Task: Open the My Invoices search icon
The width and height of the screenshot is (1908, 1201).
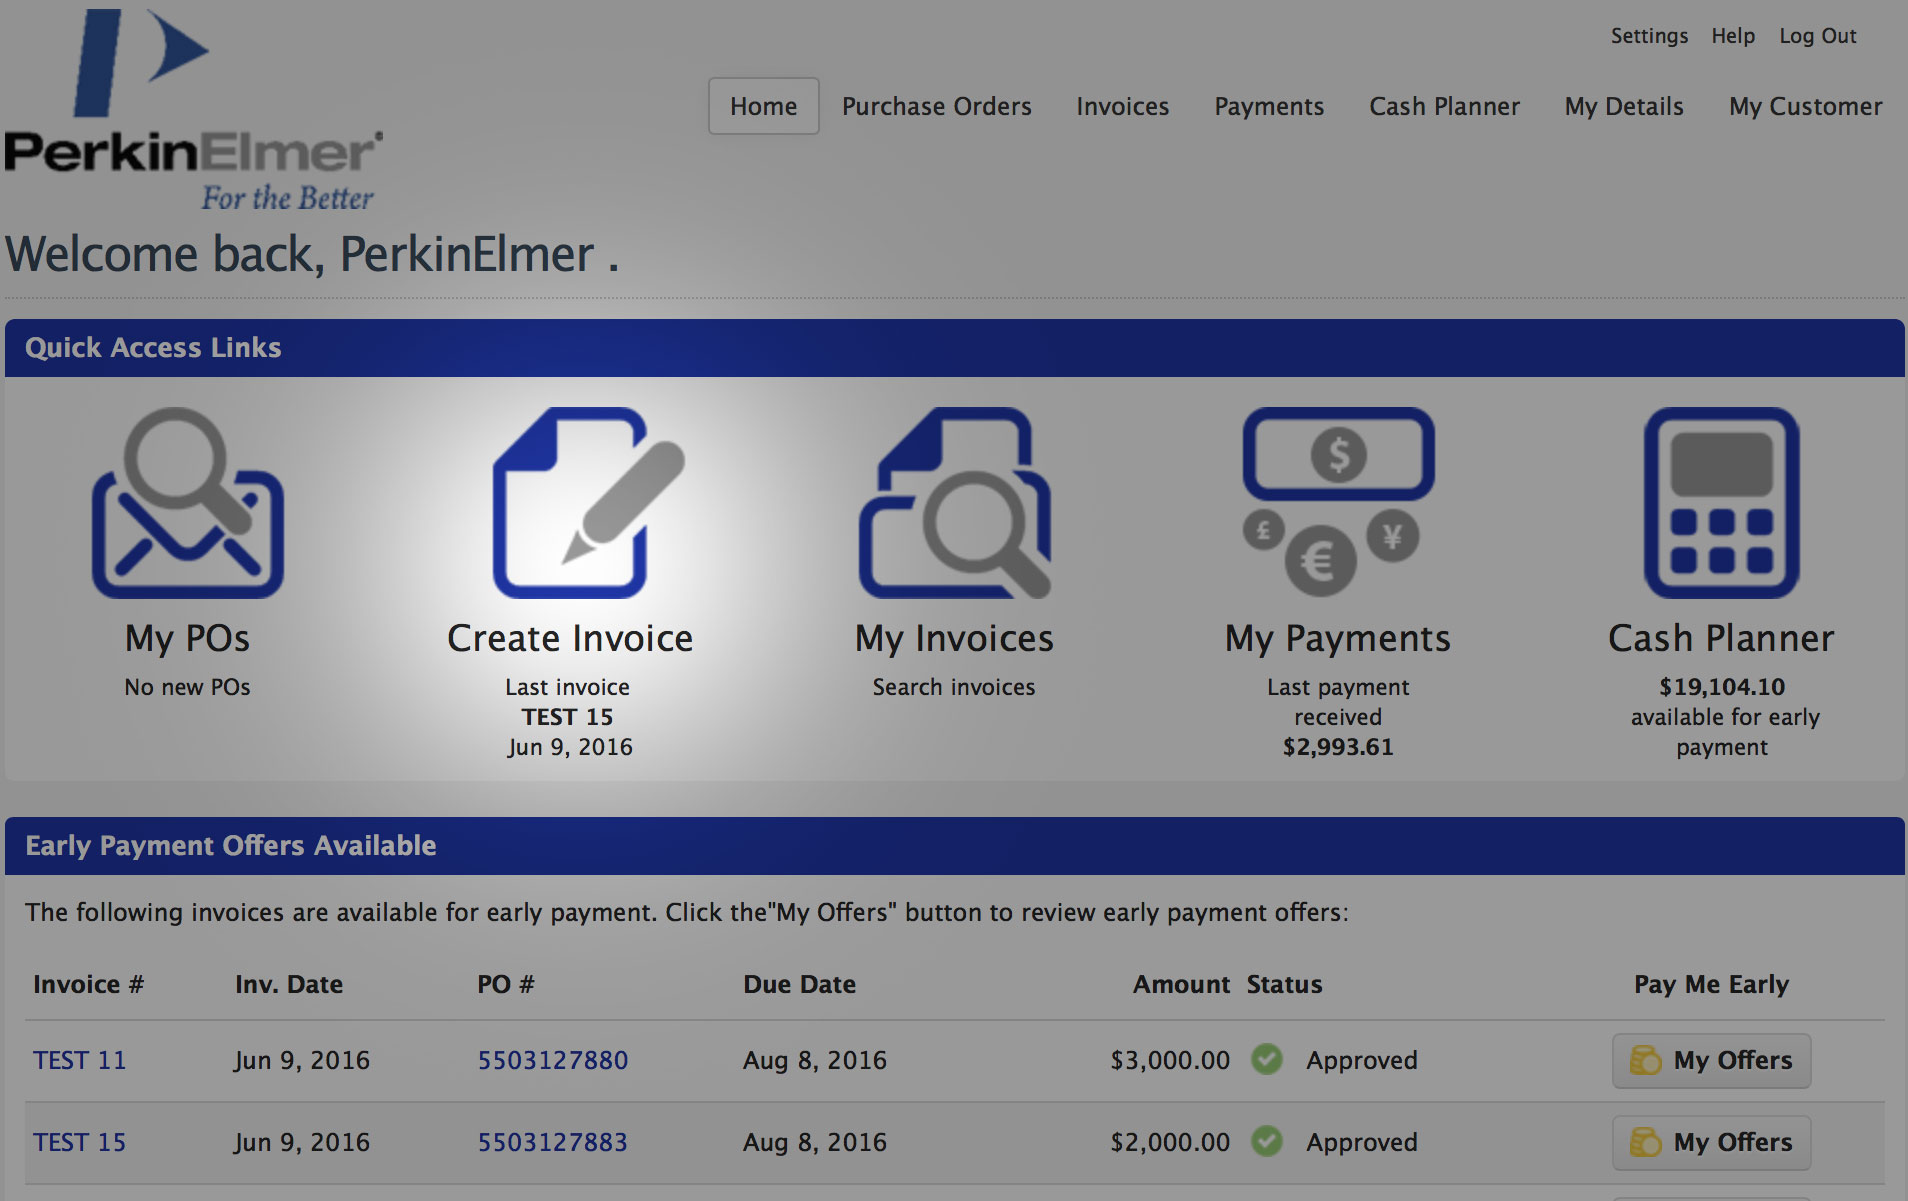Action: pos(955,502)
